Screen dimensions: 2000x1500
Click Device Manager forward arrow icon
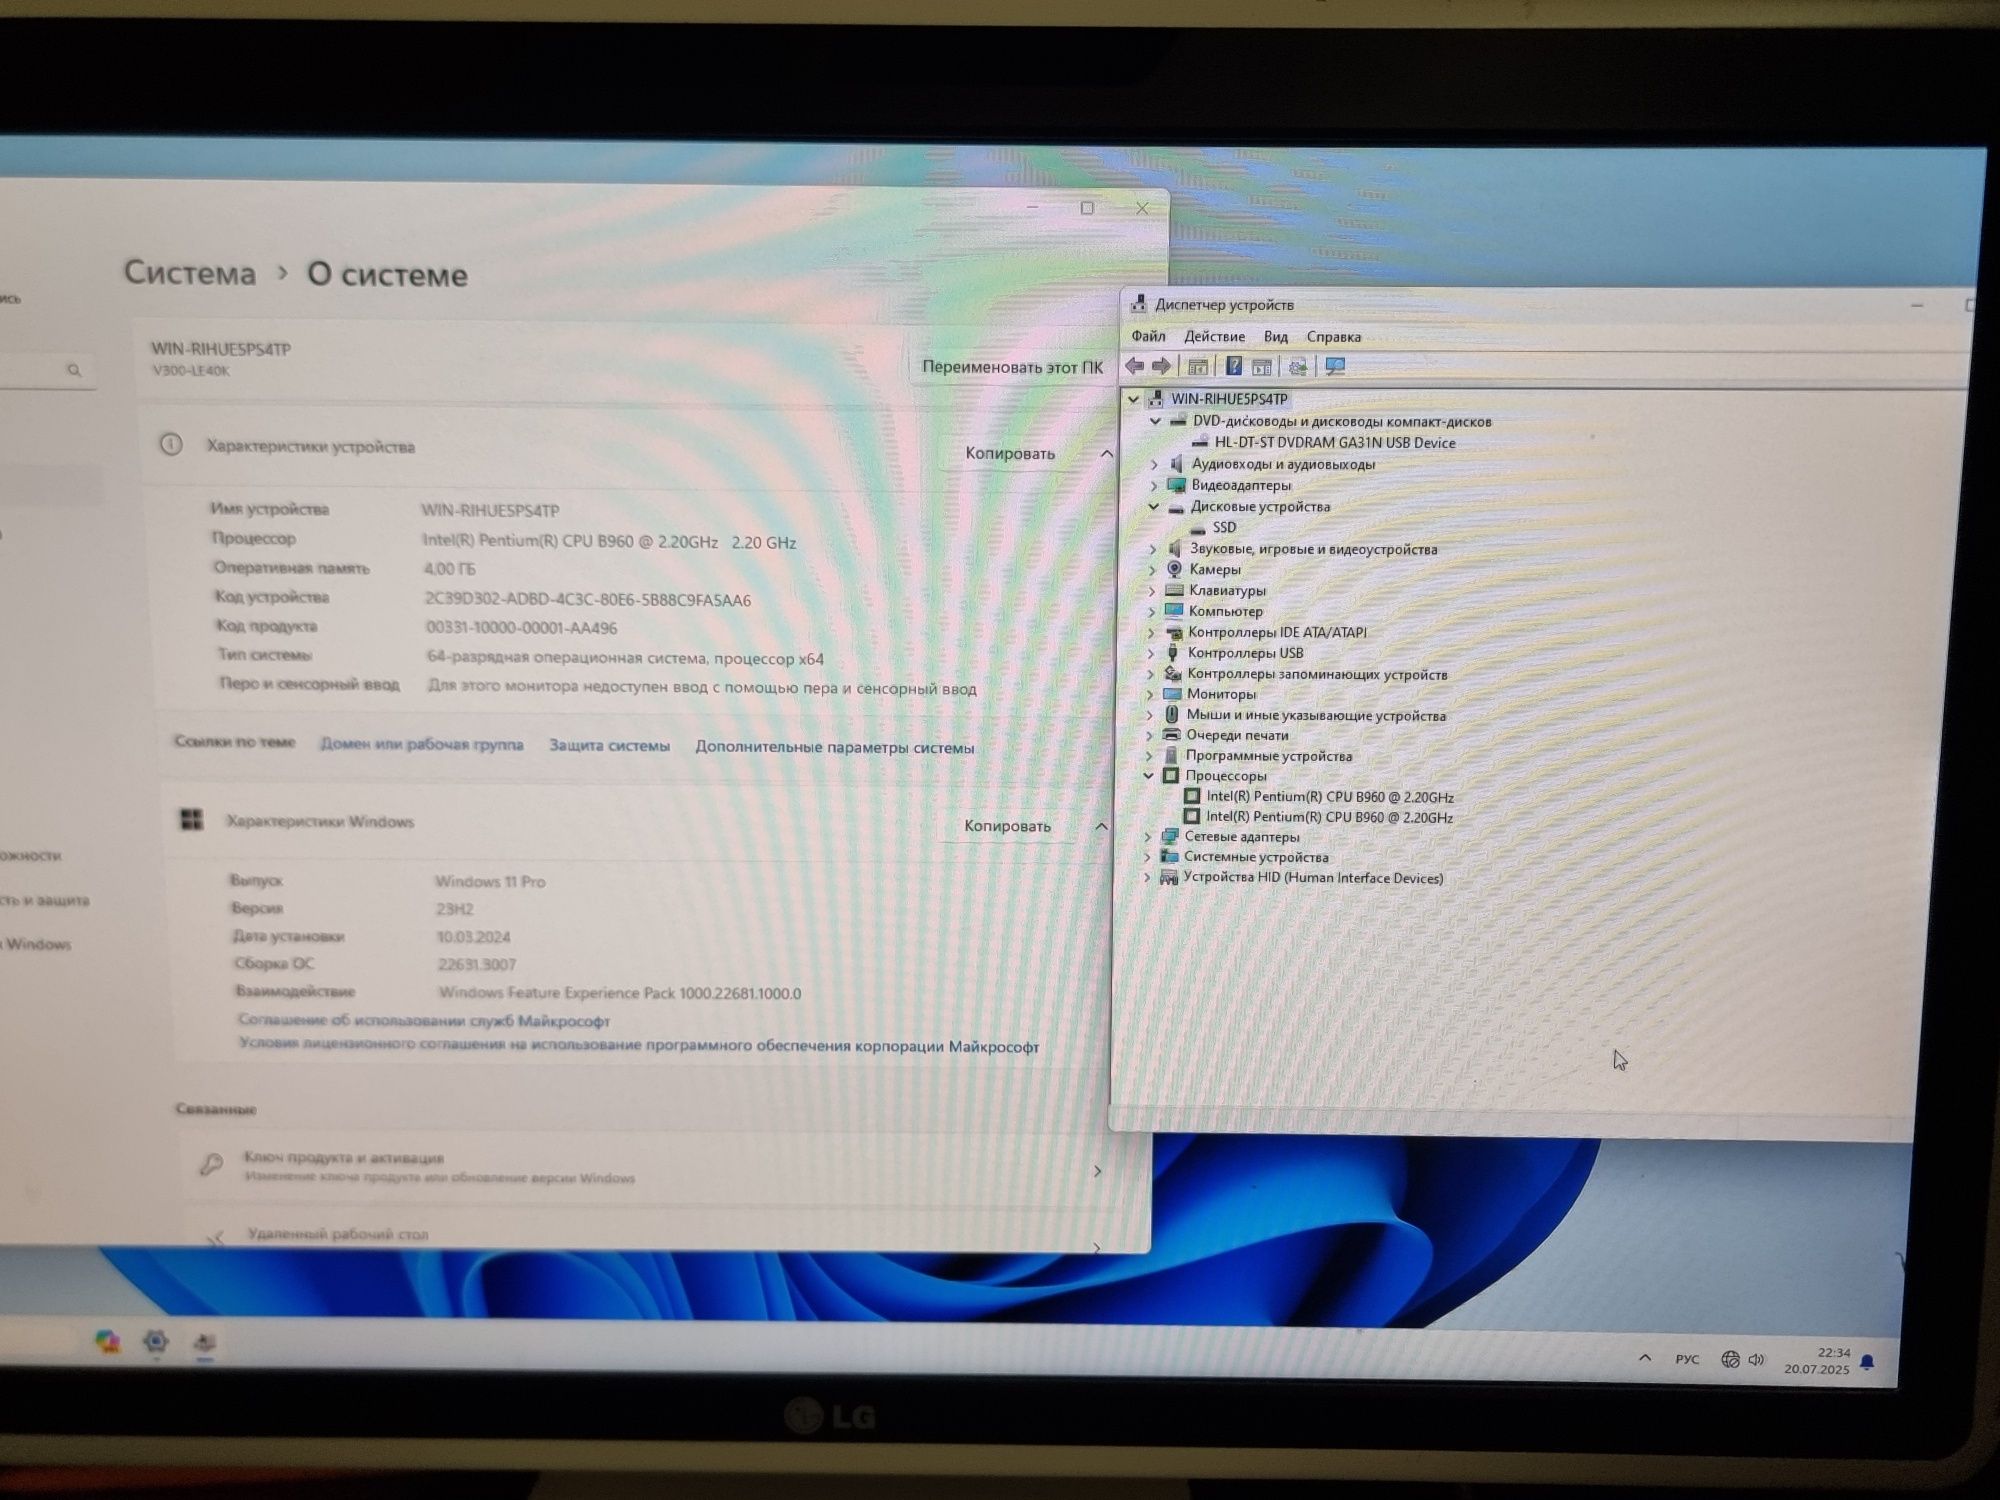pos(1161,366)
